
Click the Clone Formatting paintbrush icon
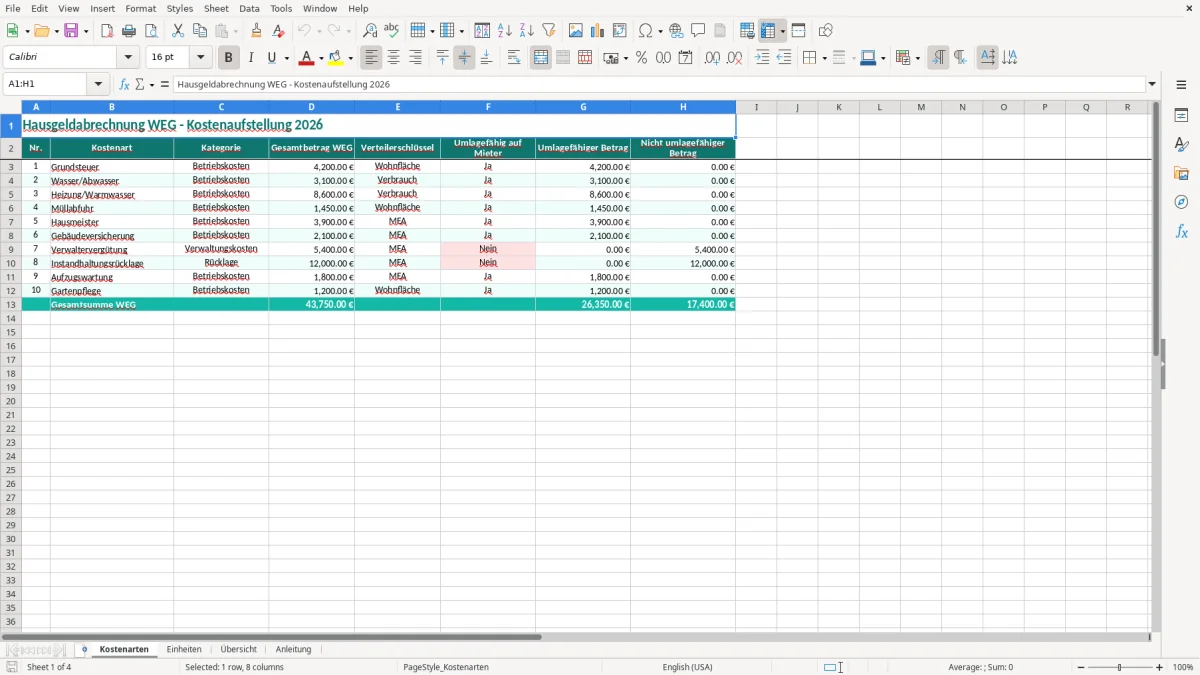tap(257, 31)
